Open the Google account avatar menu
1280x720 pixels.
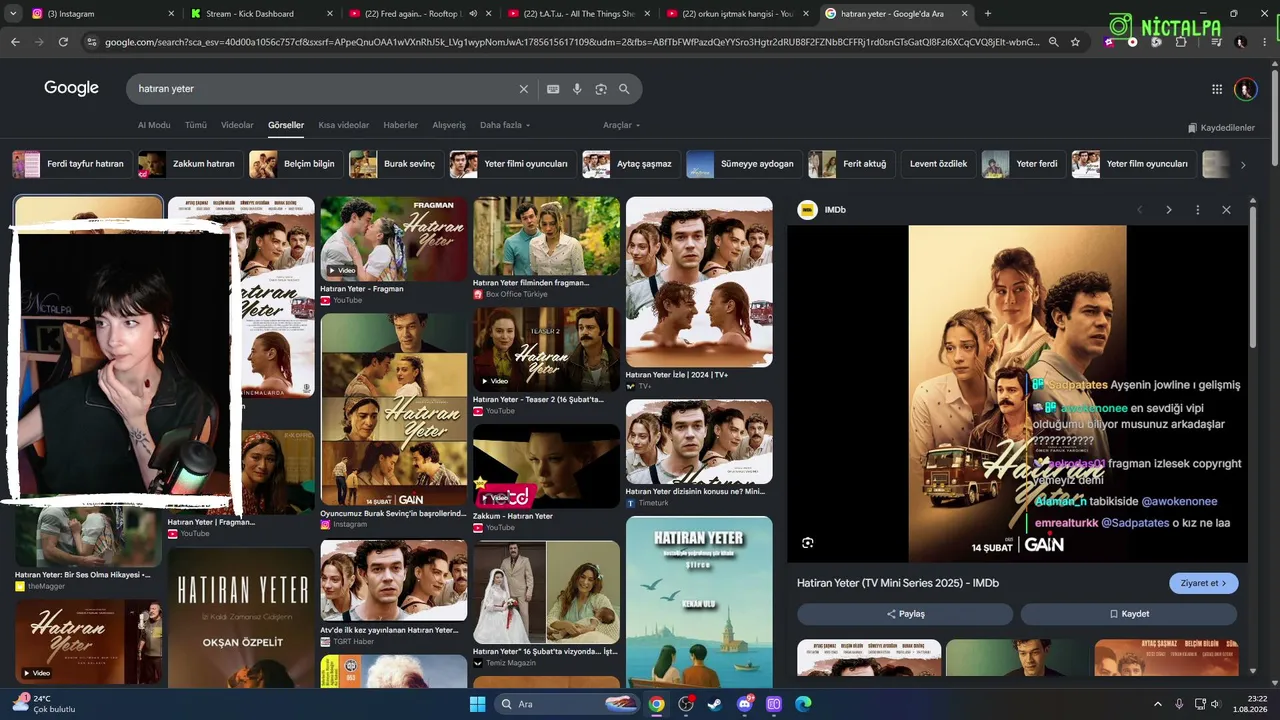(1245, 89)
